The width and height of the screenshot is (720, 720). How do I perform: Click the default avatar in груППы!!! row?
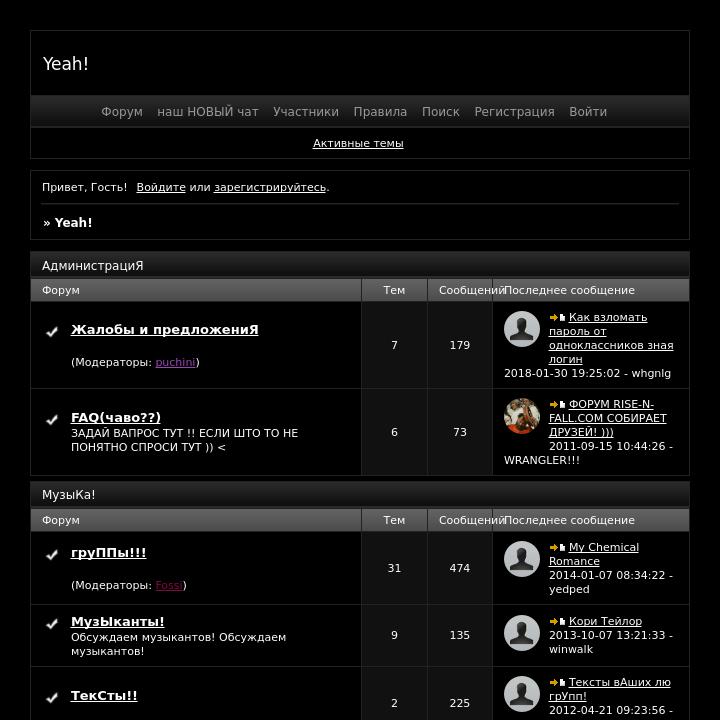522,559
